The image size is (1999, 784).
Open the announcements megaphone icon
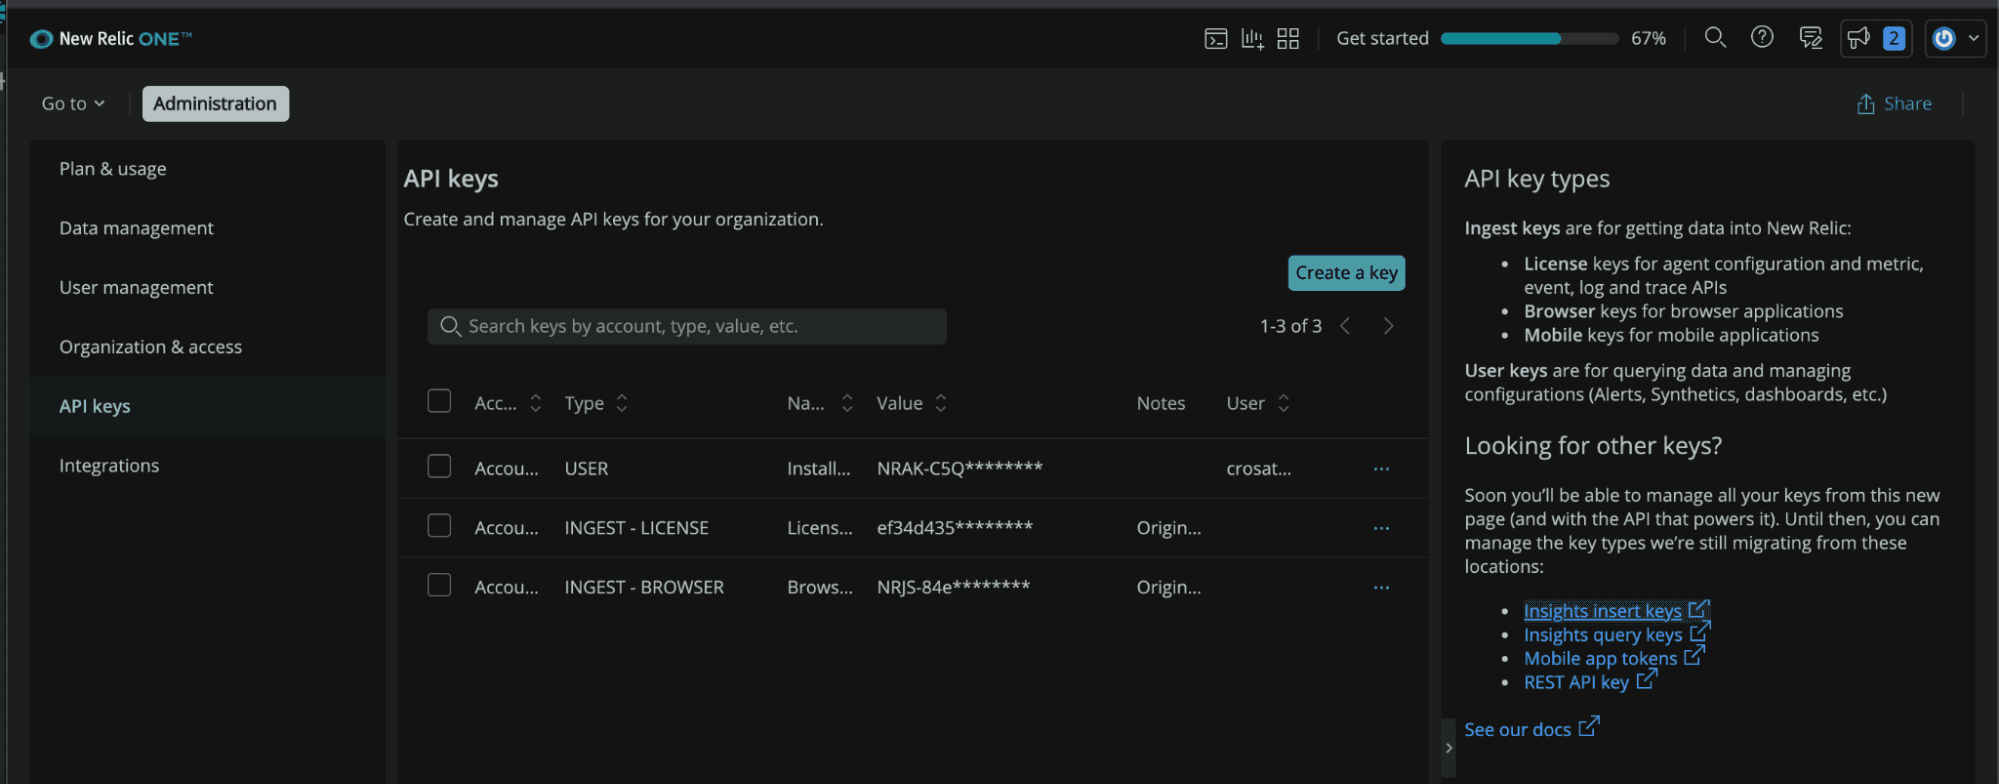pos(1859,39)
